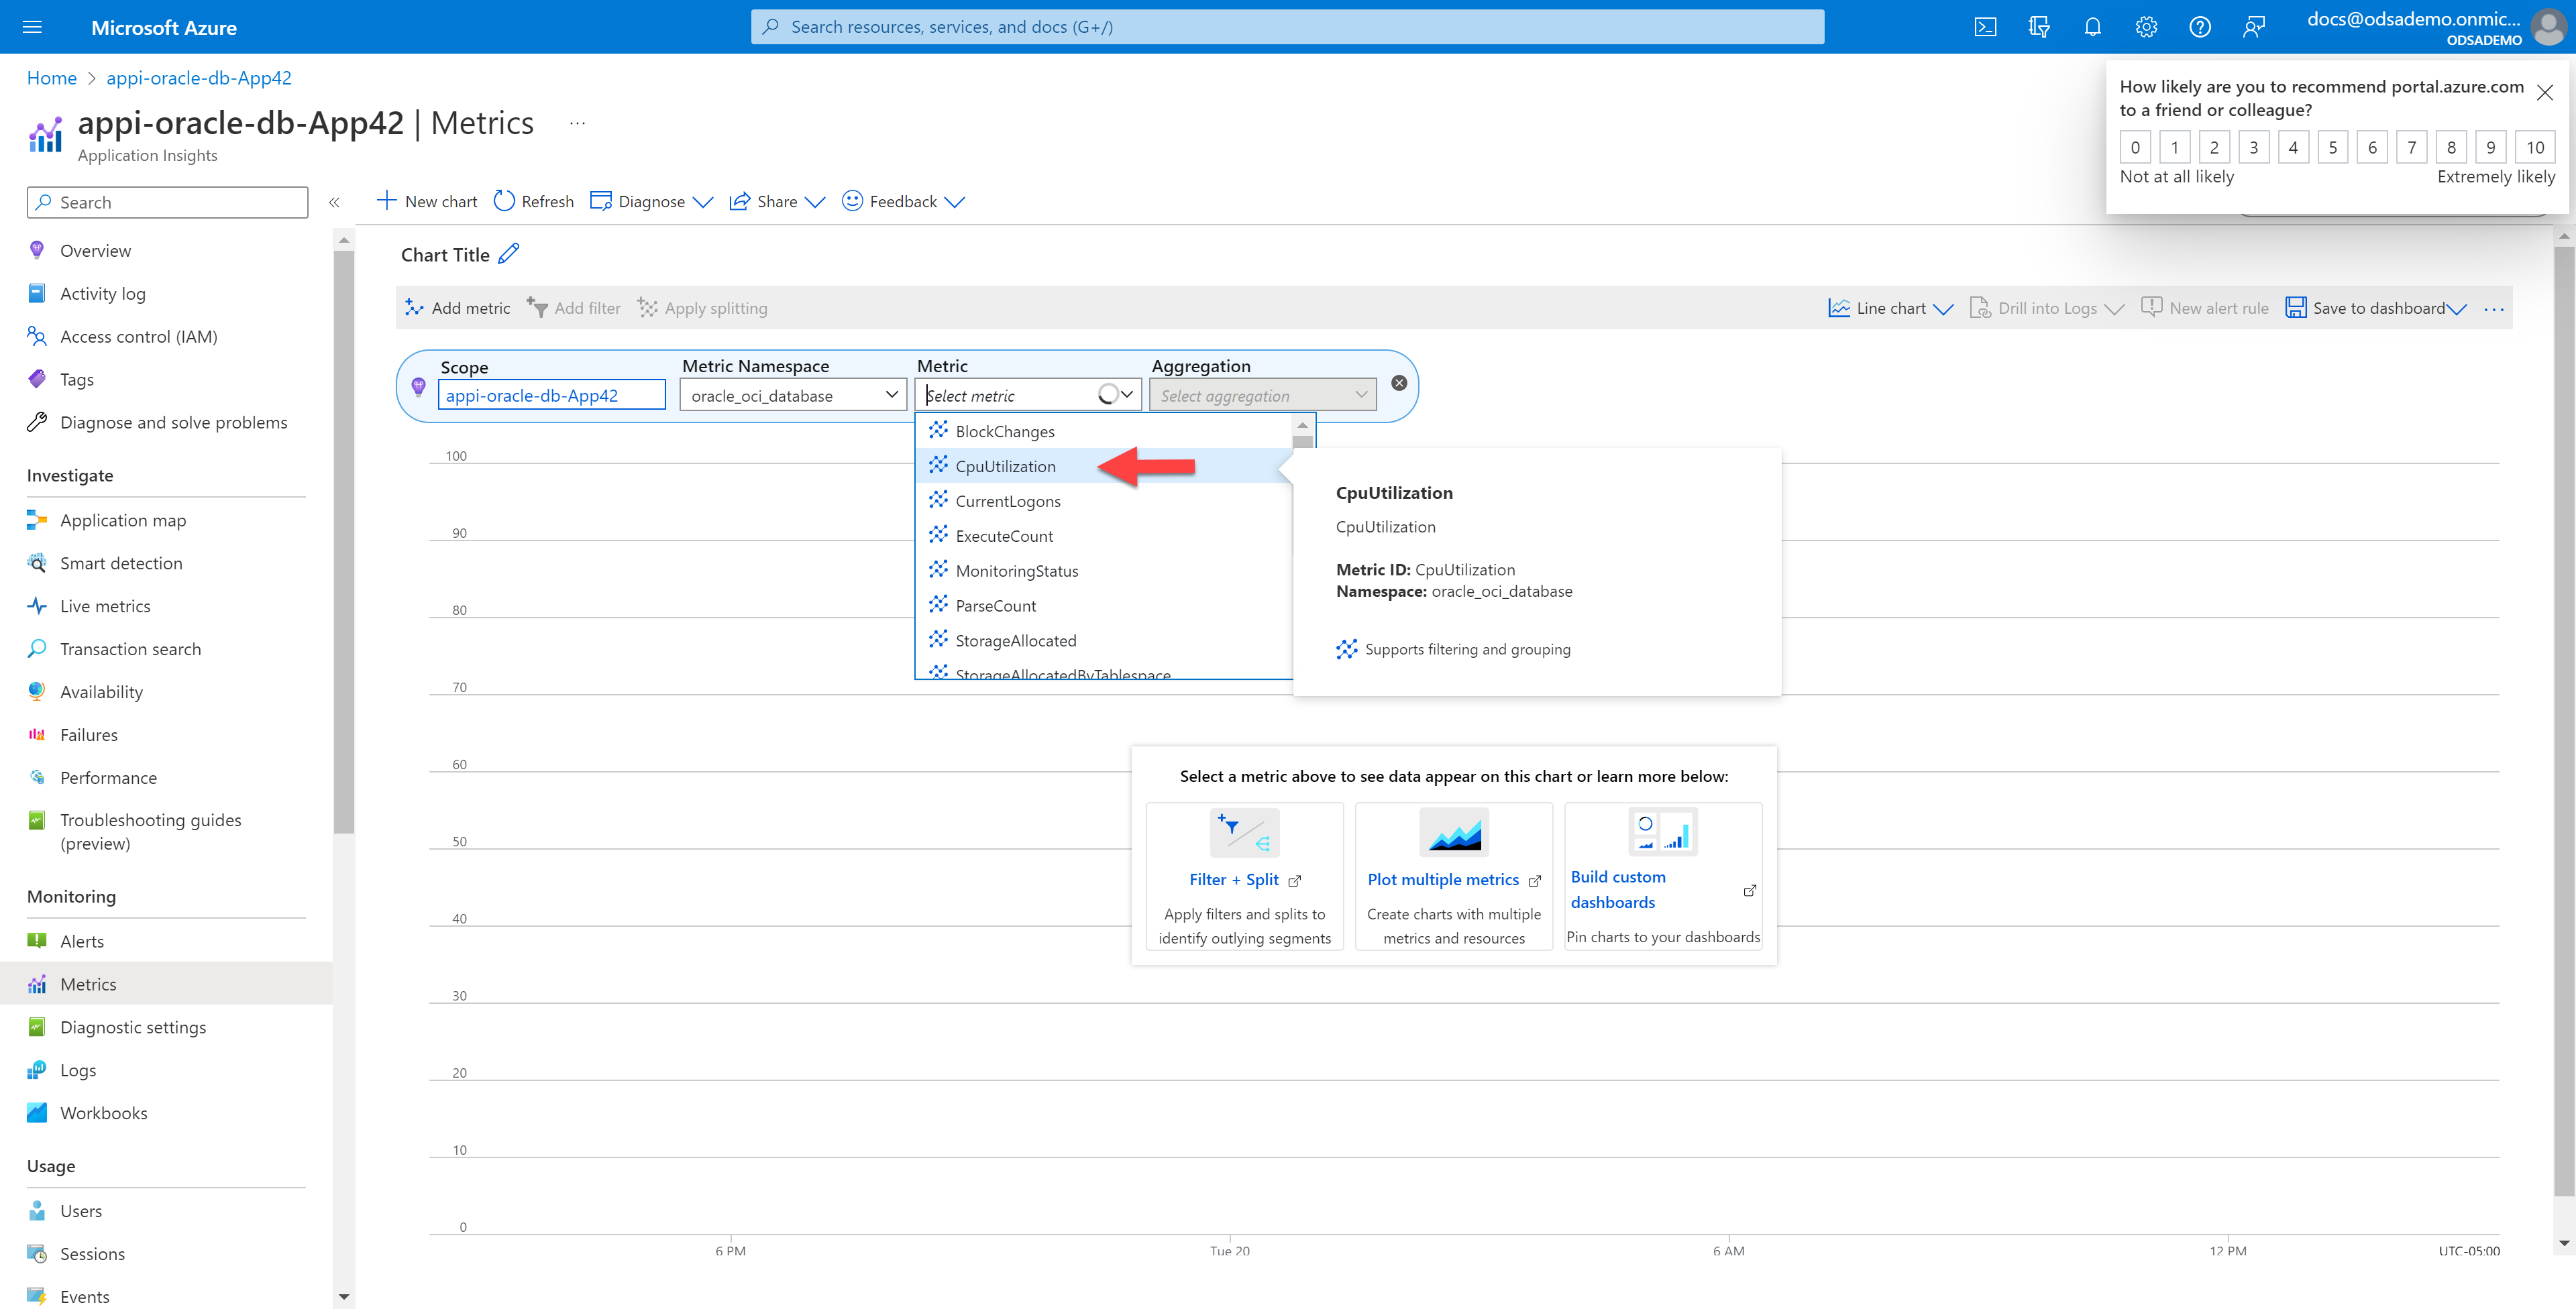Open the Metric Namespace dropdown
The image size is (2576, 1309).
(x=793, y=395)
